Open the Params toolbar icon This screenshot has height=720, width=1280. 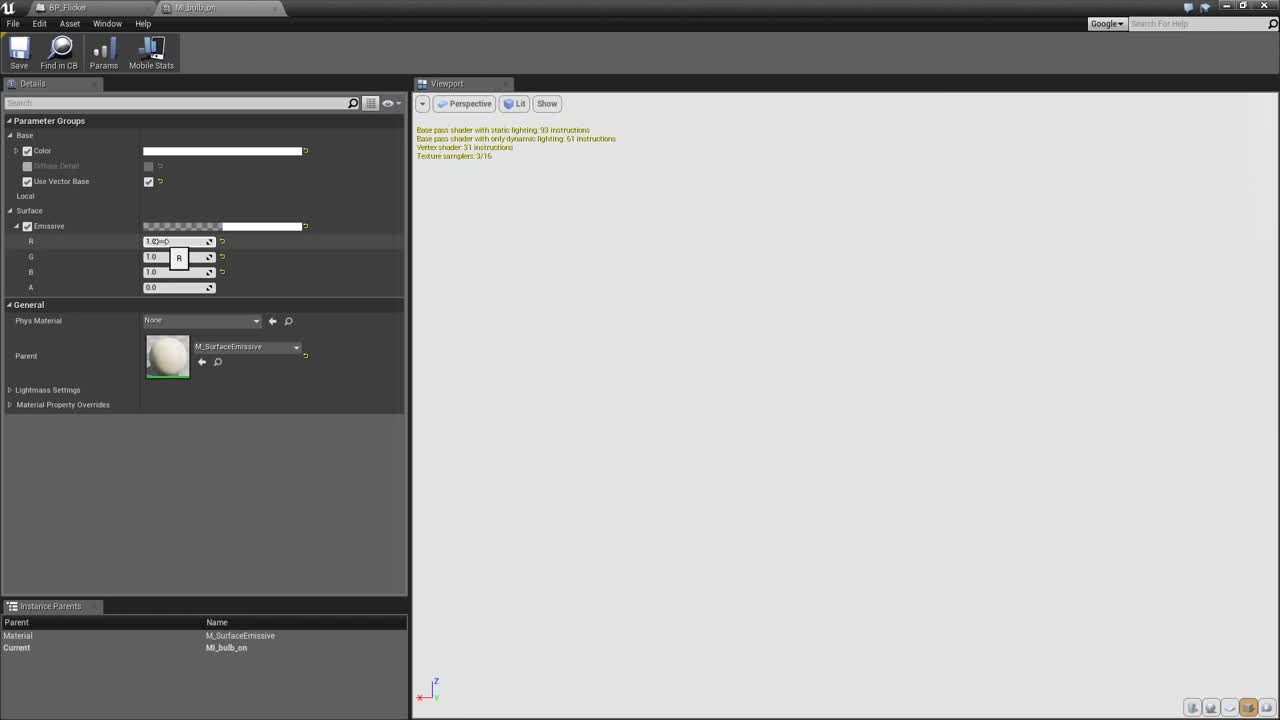click(x=104, y=53)
